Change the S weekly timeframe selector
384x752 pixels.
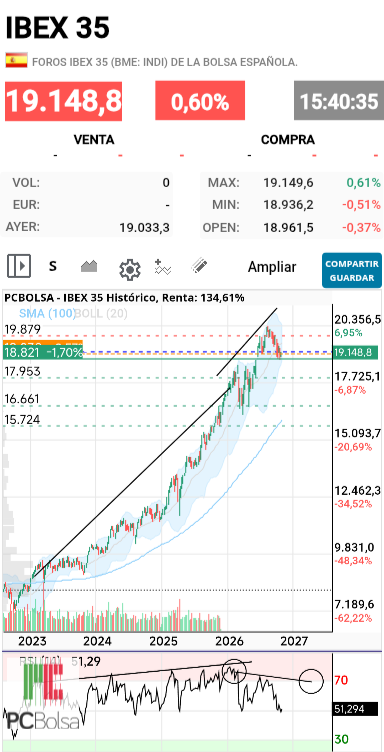coord(53,266)
